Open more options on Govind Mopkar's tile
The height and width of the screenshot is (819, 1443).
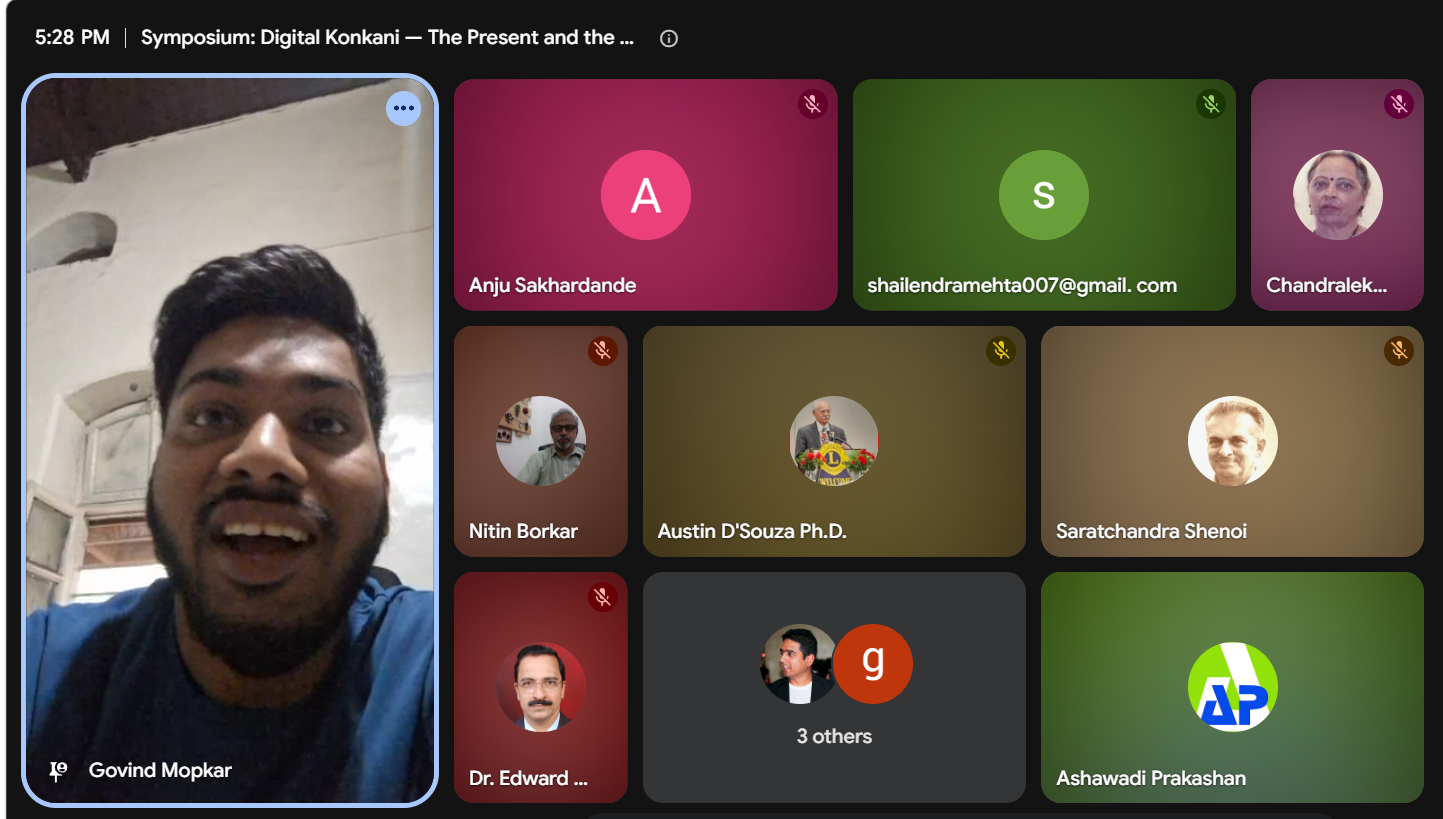[404, 108]
